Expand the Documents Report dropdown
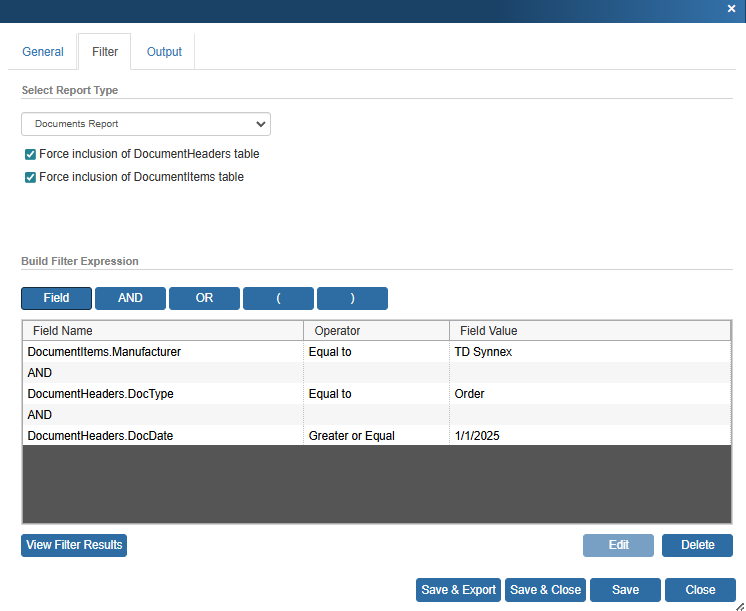This screenshot has height=611, width=746. click(x=146, y=124)
